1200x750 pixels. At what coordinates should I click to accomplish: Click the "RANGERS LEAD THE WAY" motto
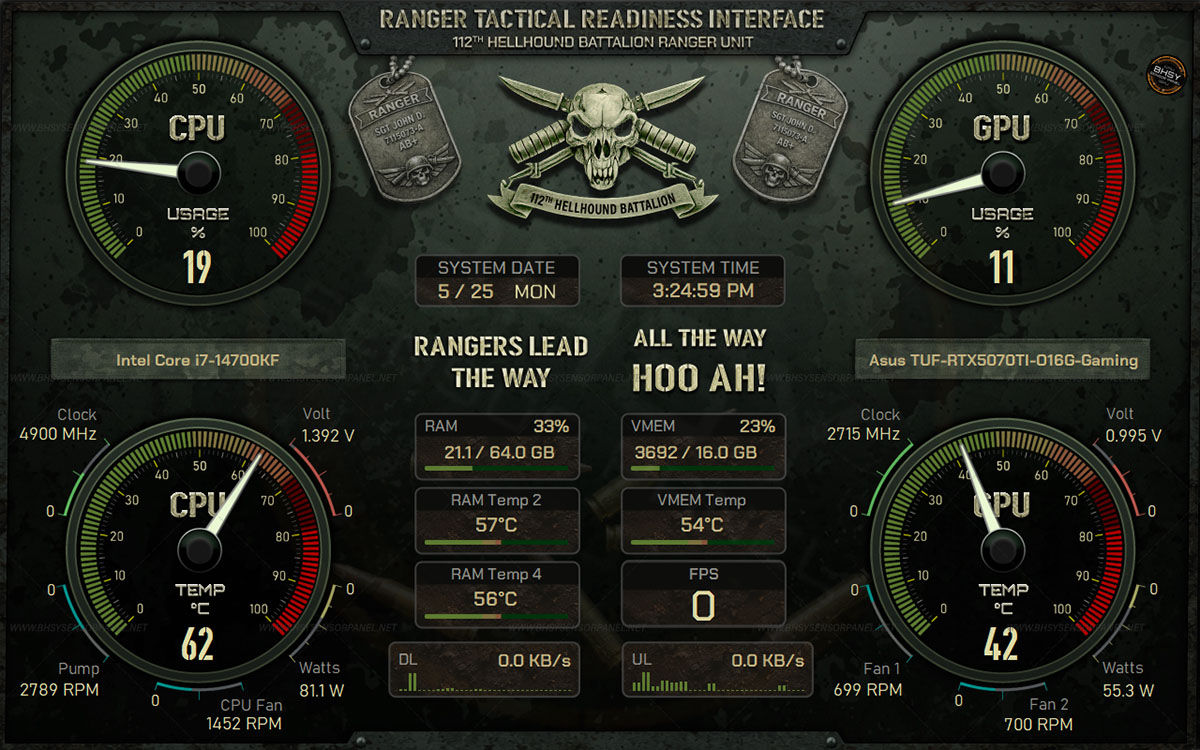(501, 362)
